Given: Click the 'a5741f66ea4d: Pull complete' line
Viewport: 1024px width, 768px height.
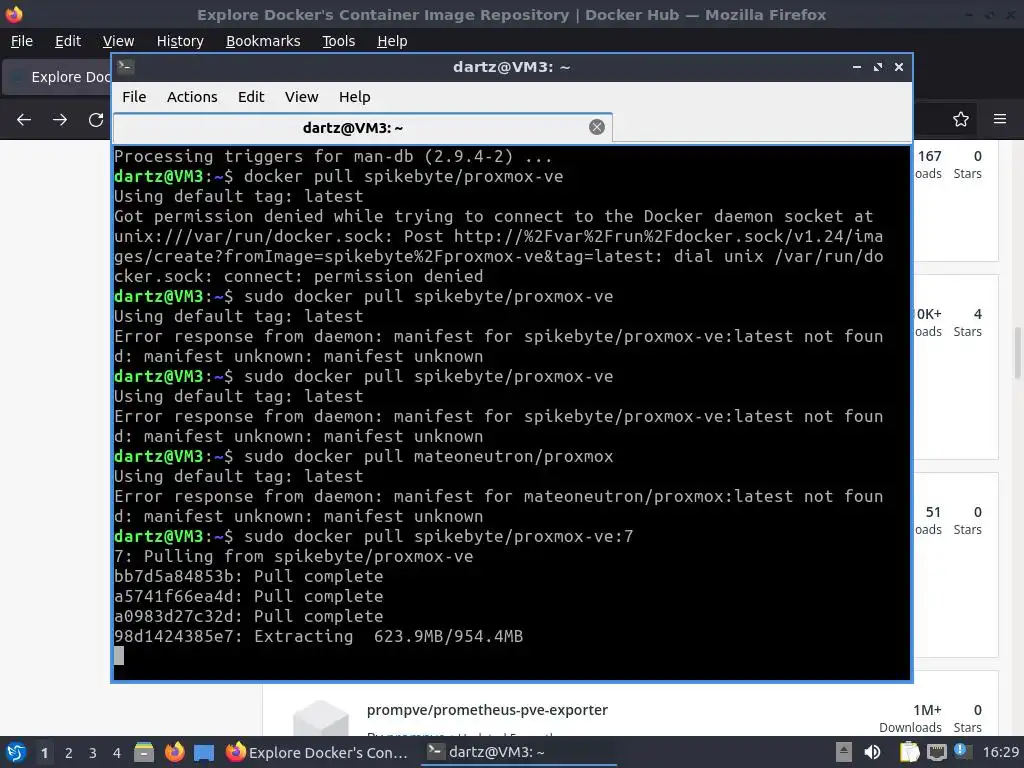Looking at the screenshot, I should 248,596.
